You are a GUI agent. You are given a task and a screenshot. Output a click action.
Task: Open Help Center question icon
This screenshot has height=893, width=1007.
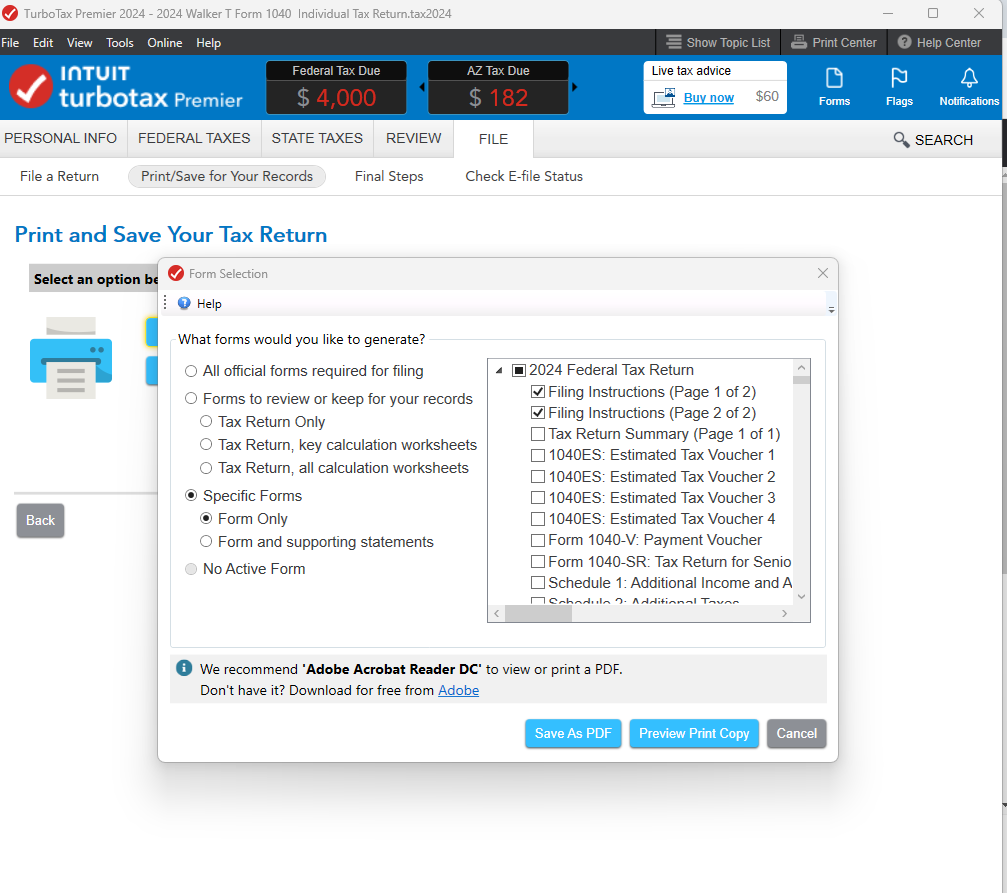(x=904, y=42)
